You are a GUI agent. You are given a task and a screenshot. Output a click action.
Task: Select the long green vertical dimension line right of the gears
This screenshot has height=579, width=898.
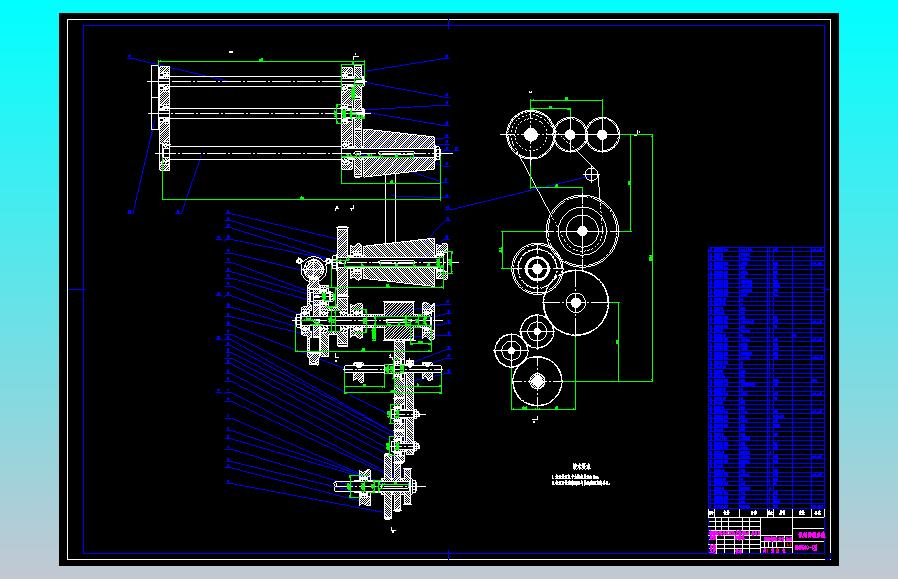[652, 258]
